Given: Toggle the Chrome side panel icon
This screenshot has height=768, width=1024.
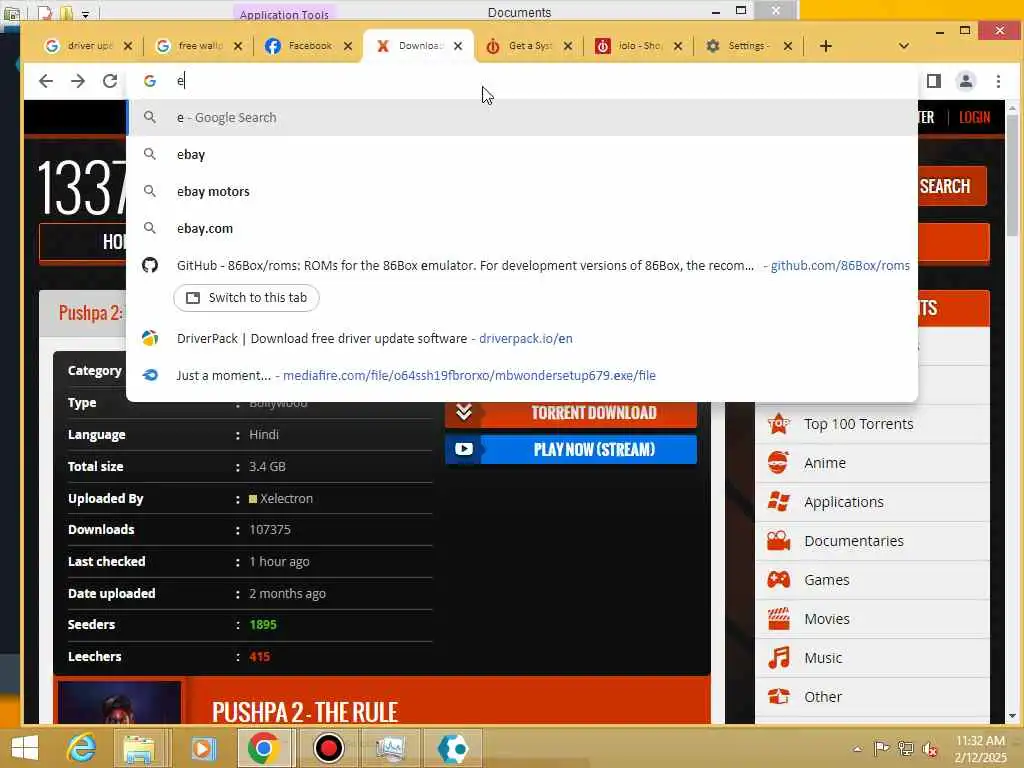Looking at the screenshot, I should [x=934, y=81].
